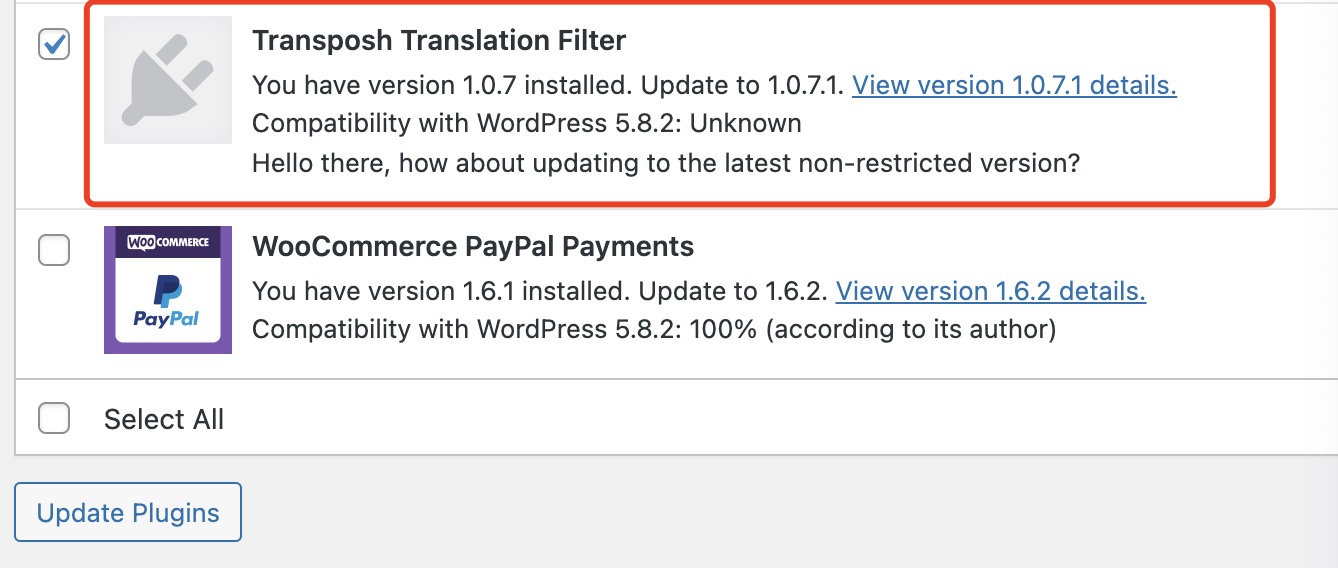Screen dimensions: 1338x568
Task: Click the Transposh grey plug icon
Action: coord(167,80)
